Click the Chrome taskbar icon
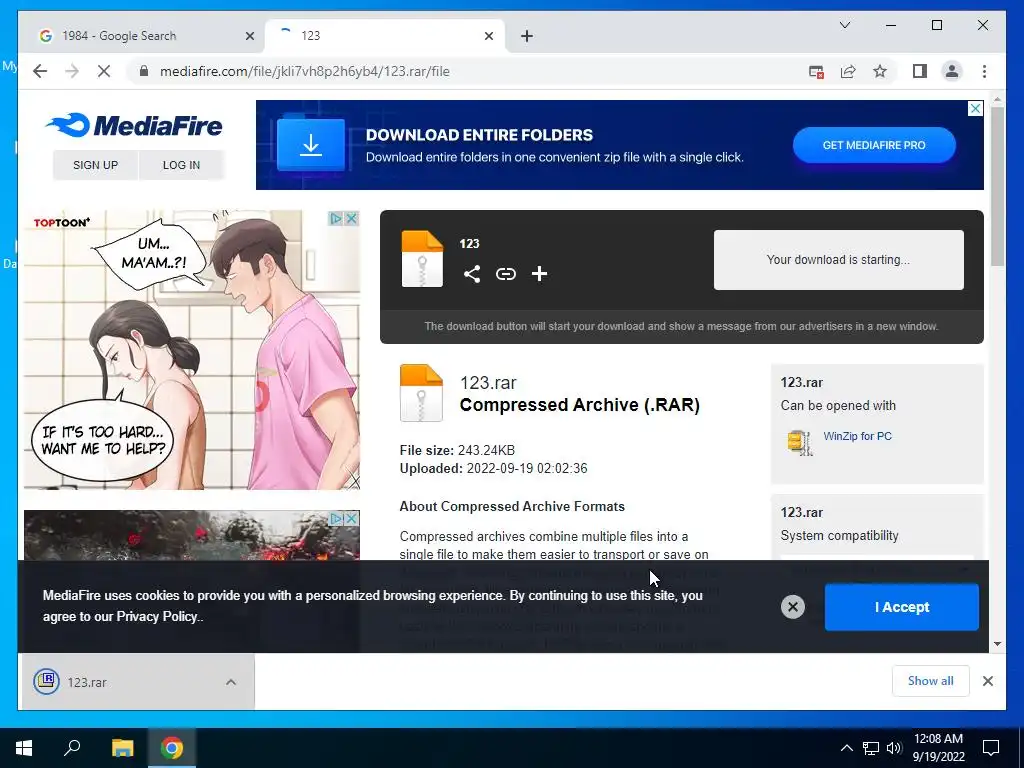 tap(172, 748)
